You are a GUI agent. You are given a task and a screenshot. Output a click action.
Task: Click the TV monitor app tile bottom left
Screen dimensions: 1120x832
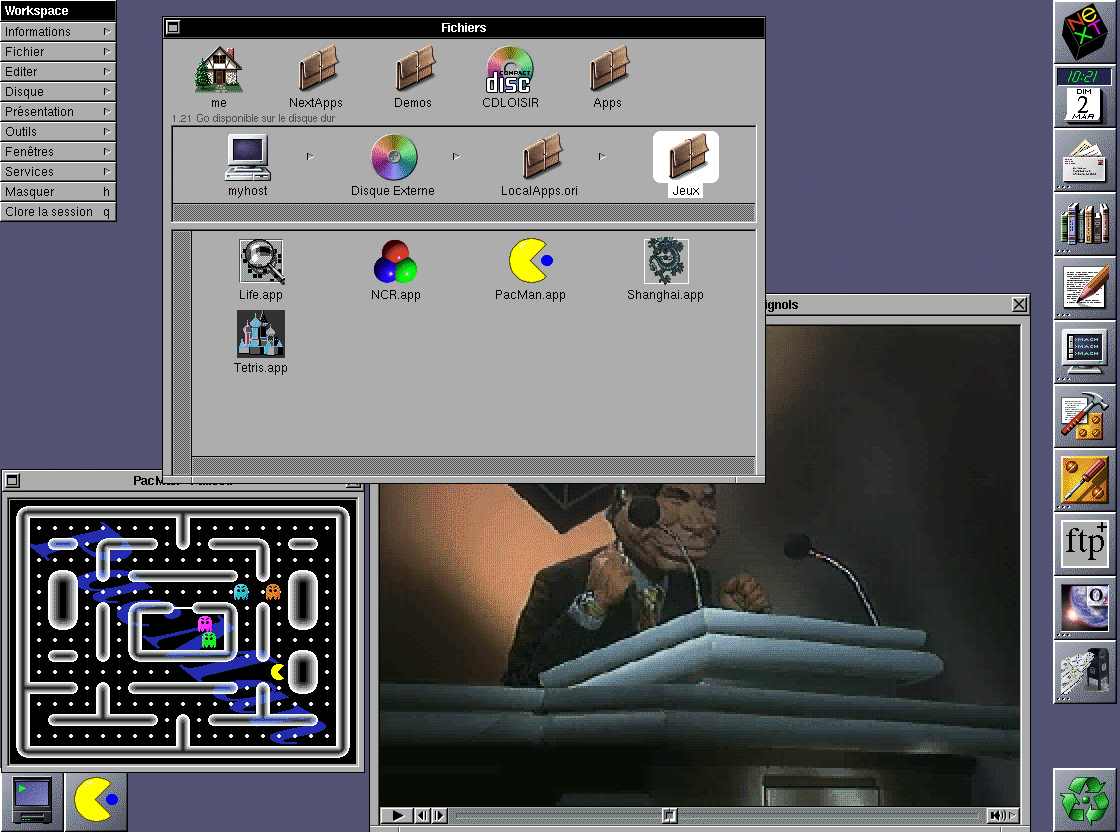pos(32,802)
